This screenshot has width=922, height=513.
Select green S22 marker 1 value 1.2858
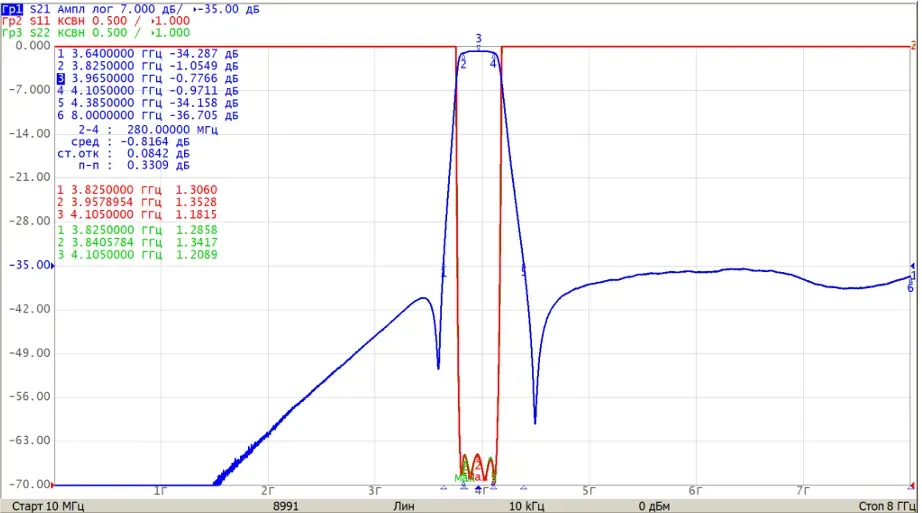pyautogui.click(x=196, y=230)
